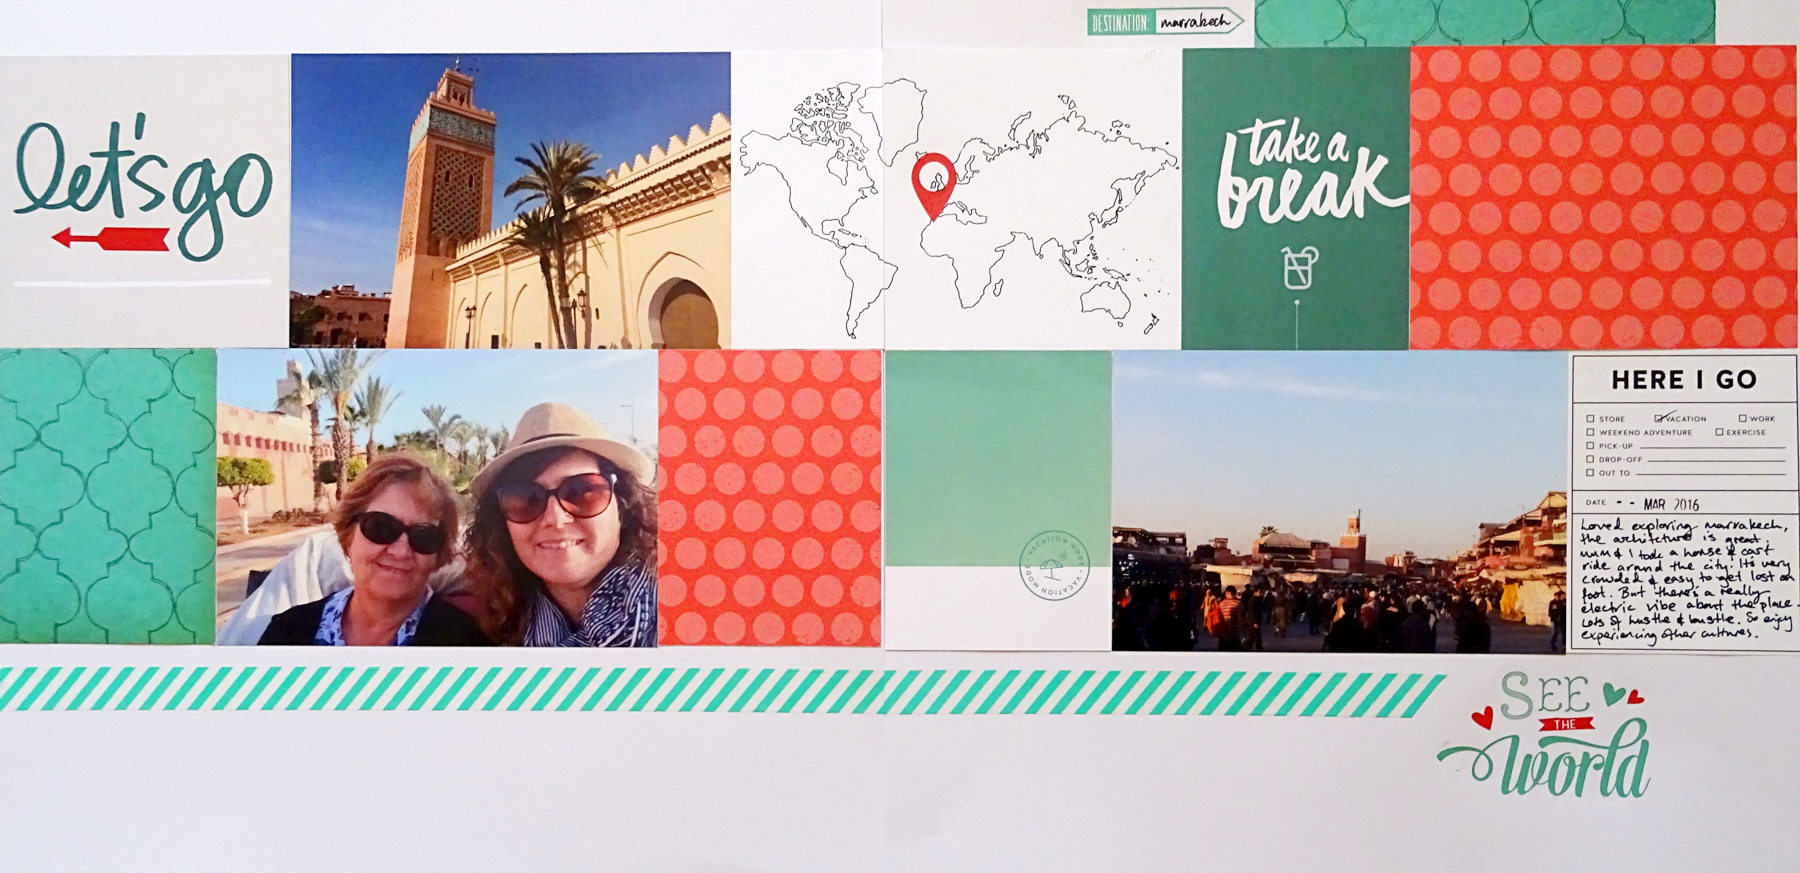The width and height of the screenshot is (1800, 873).
Task: Open the photo of two women in sunglasses
Action: click(437, 497)
